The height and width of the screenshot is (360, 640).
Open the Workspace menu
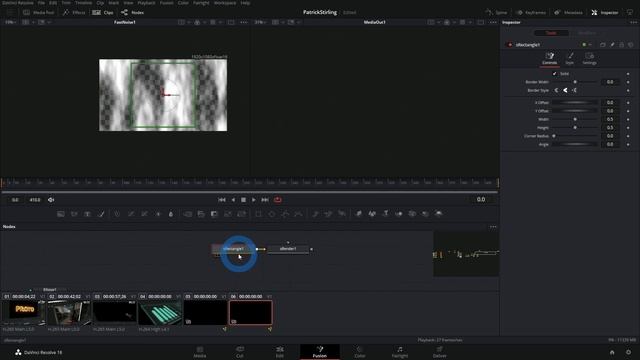[225, 2]
